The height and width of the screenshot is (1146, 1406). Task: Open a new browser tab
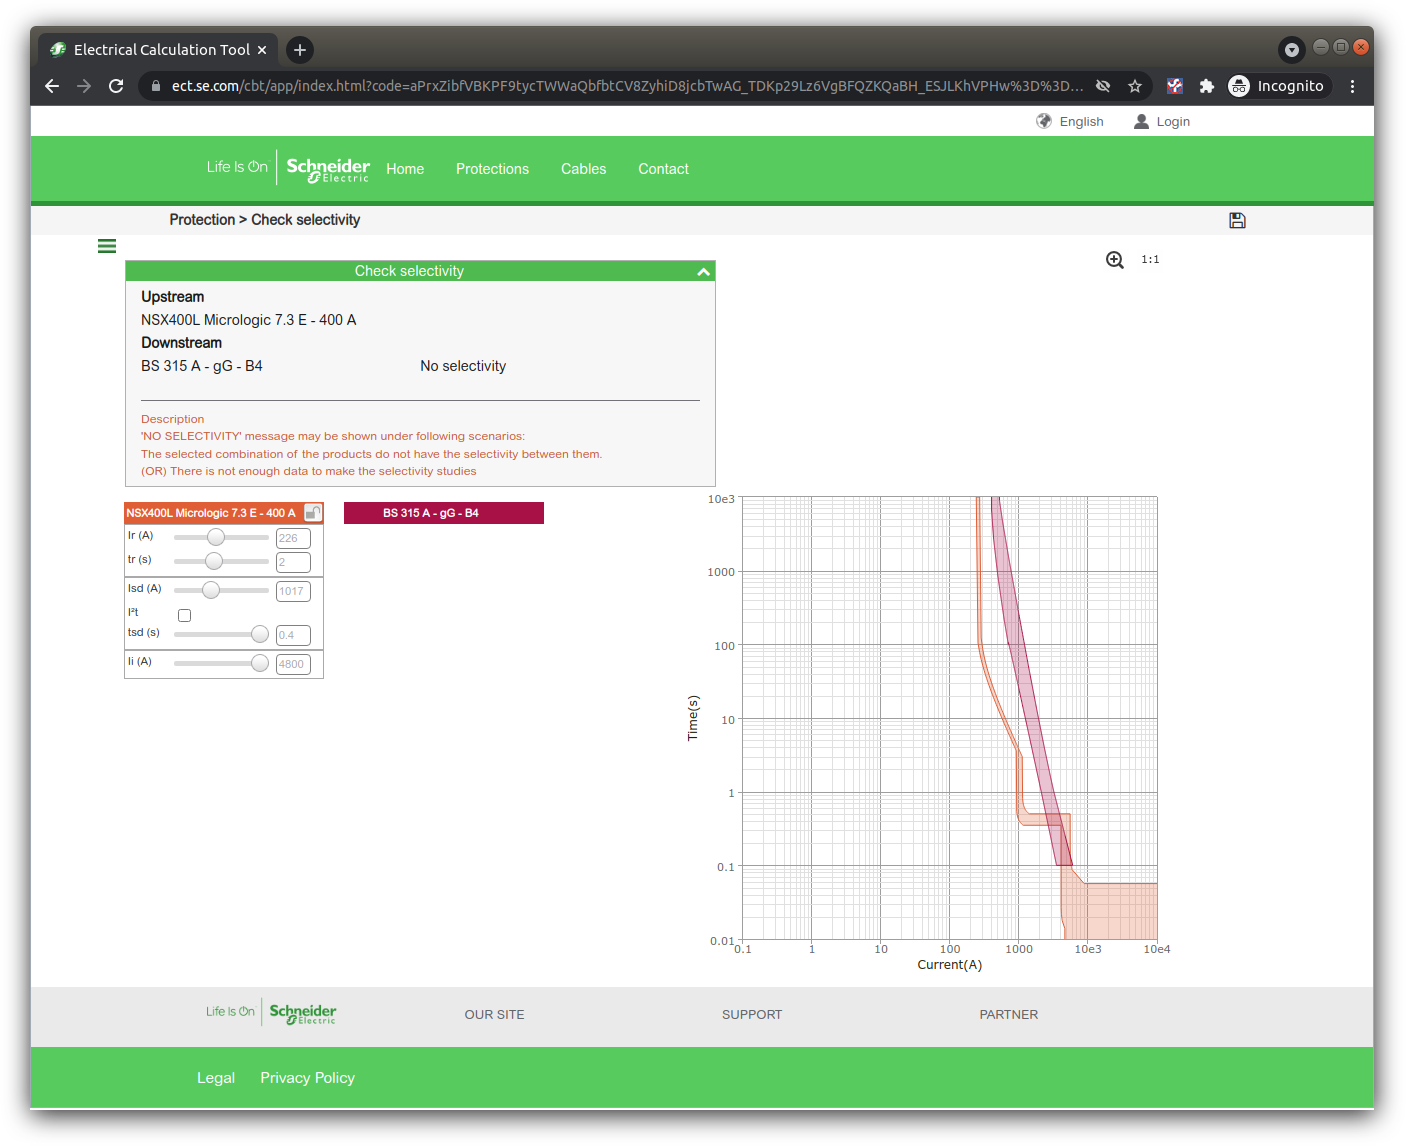click(x=300, y=49)
